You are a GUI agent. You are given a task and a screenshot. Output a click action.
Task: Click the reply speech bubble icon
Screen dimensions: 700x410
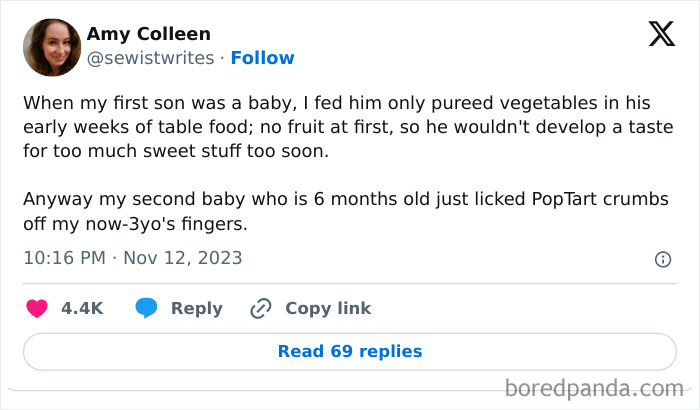coord(146,308)
